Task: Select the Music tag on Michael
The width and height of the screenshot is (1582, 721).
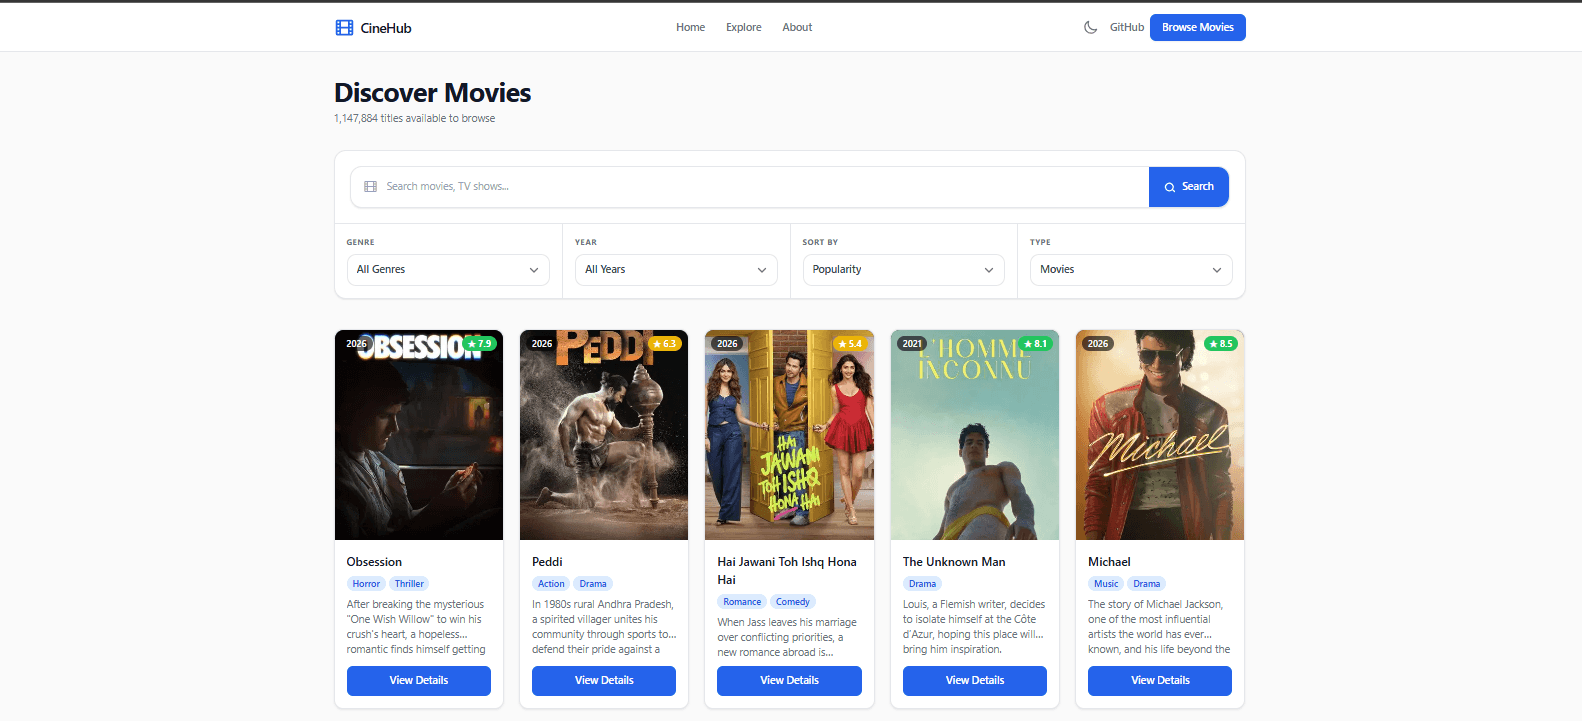Action: [x=1106, y=584]
